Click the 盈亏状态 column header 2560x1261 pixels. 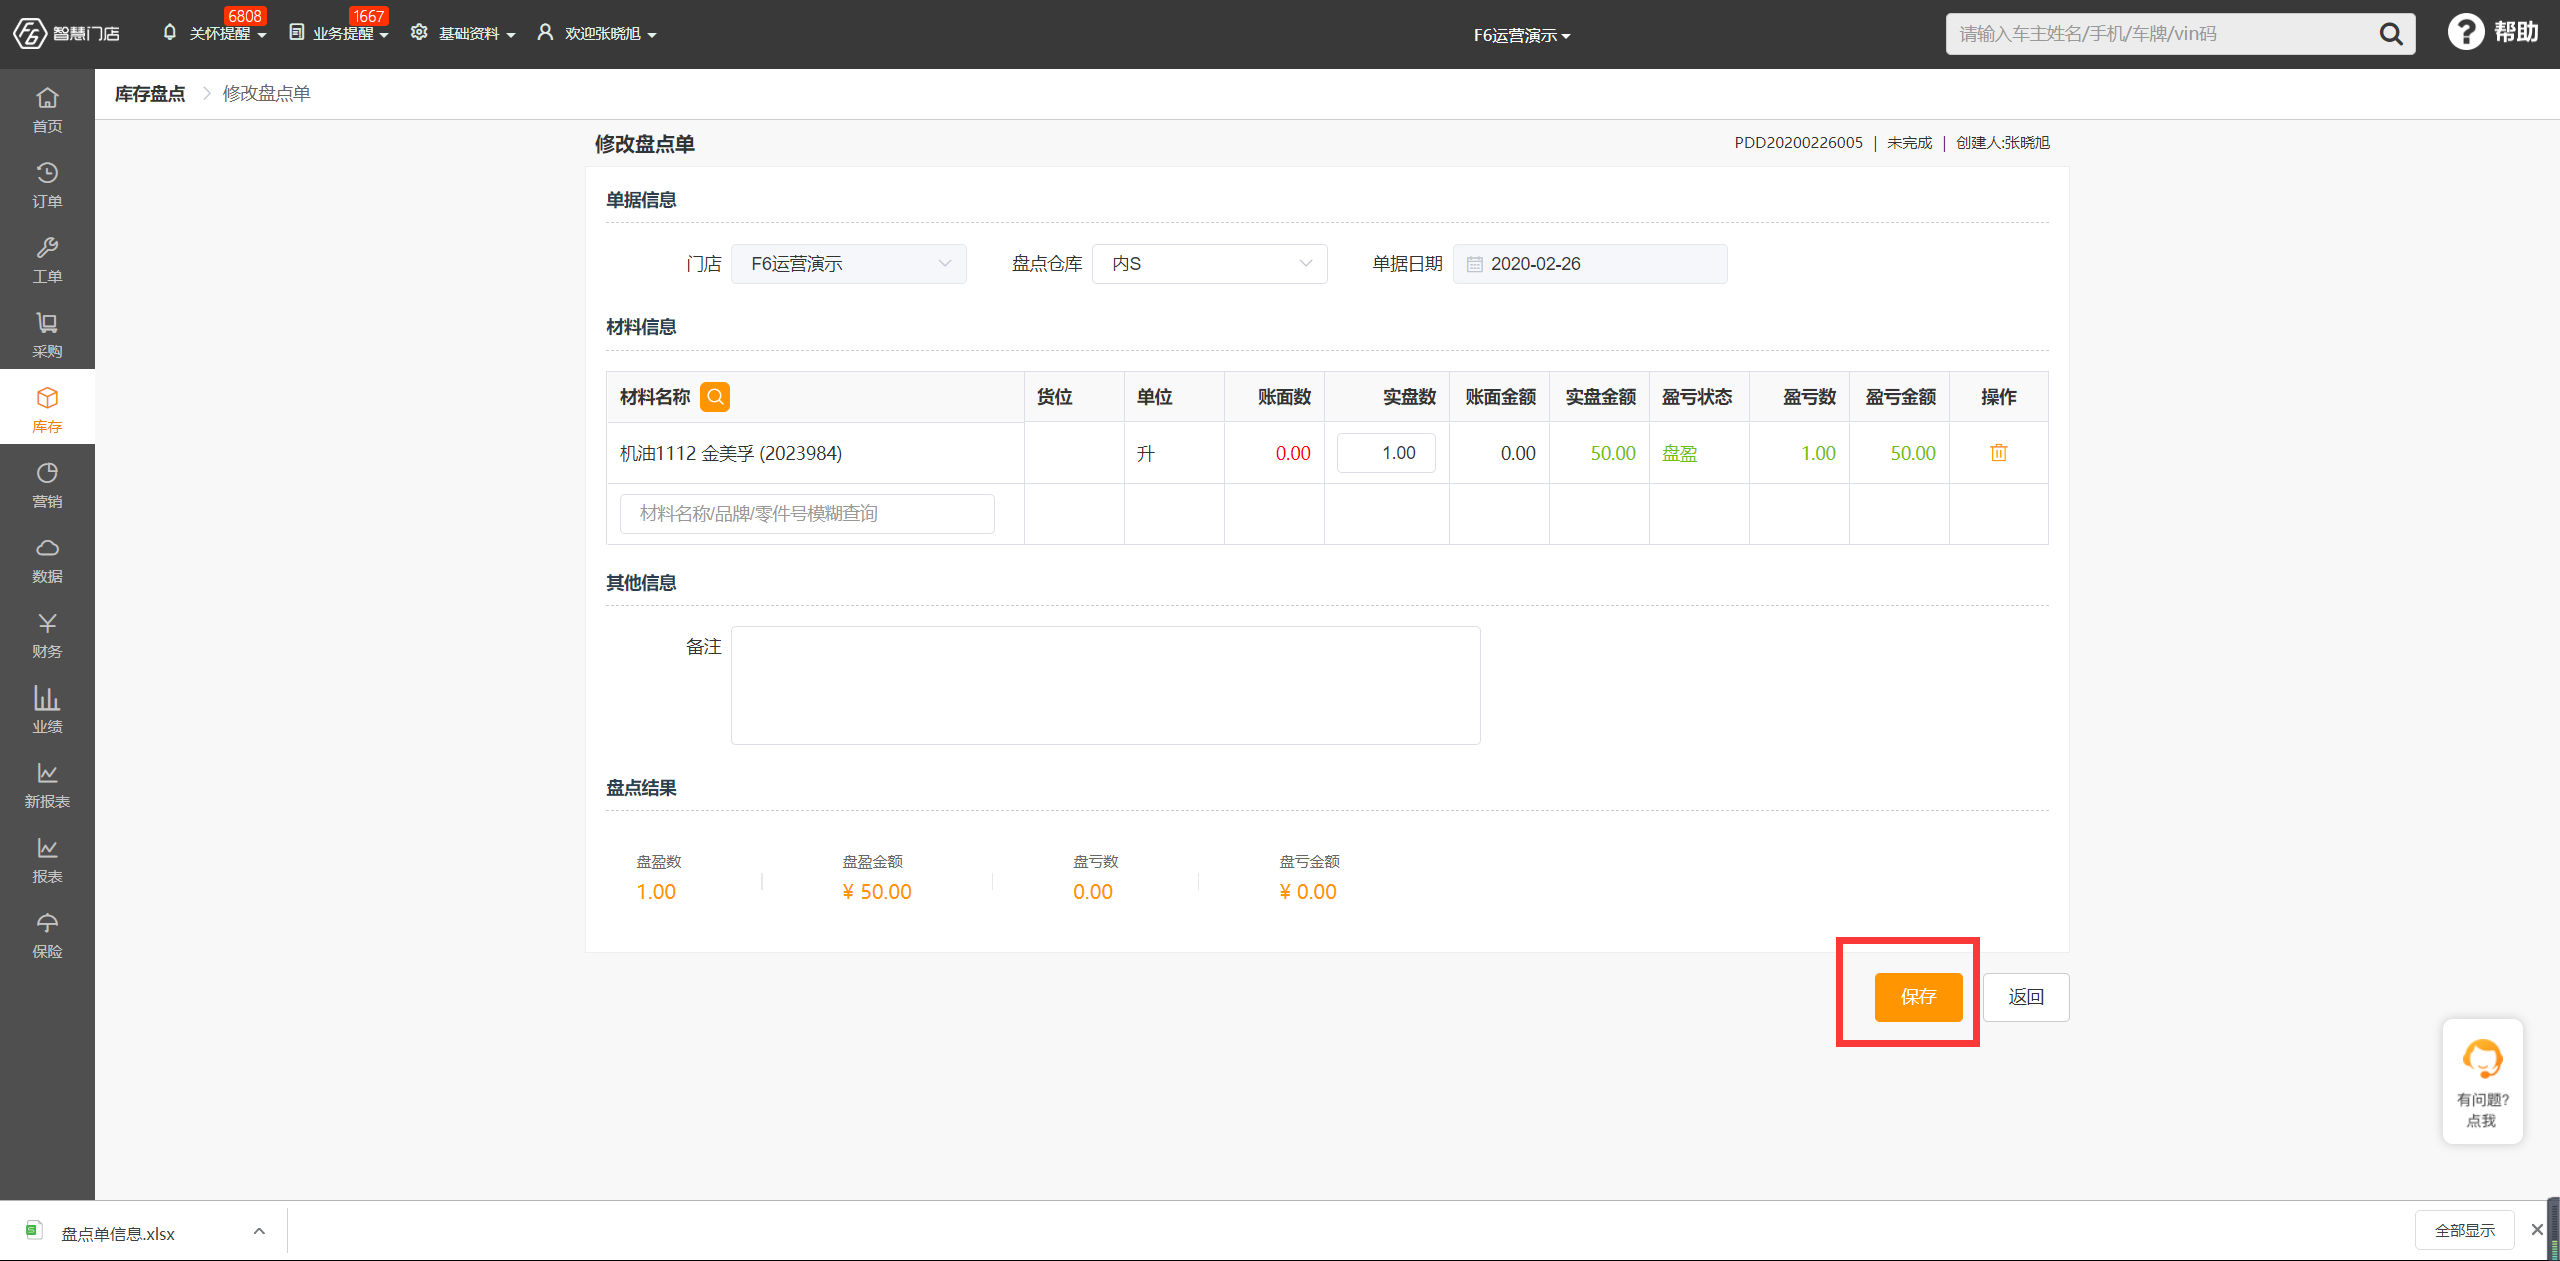1697,397
